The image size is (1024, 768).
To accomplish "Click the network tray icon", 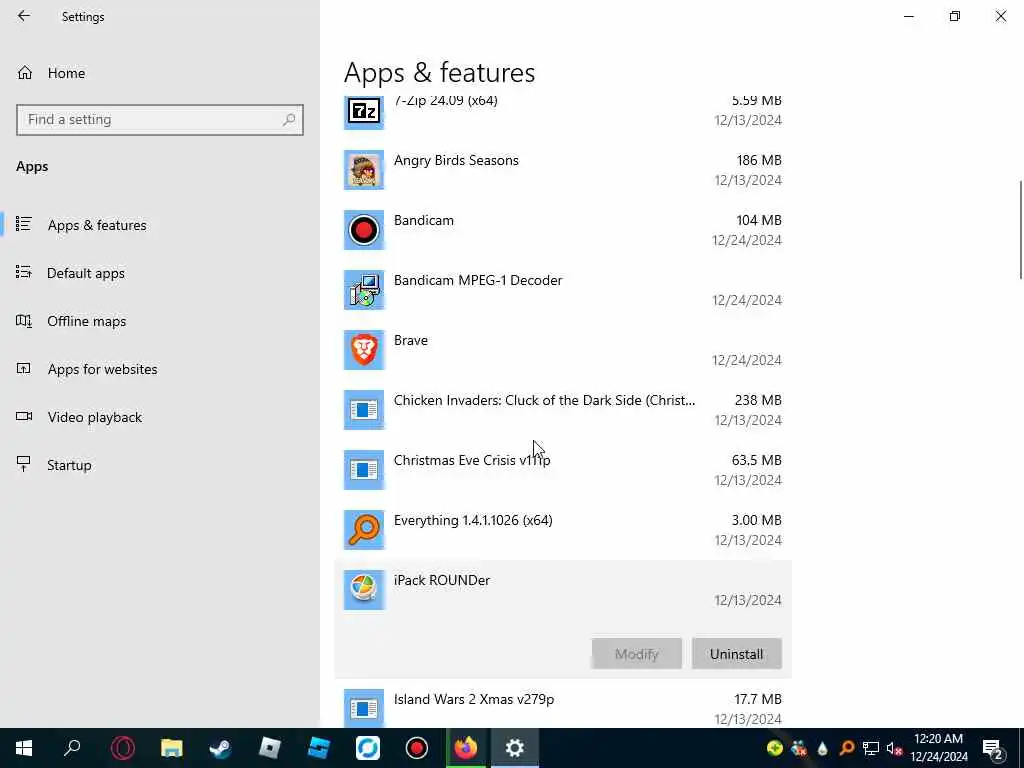I will pyautogui.click(x=871, y=748).
